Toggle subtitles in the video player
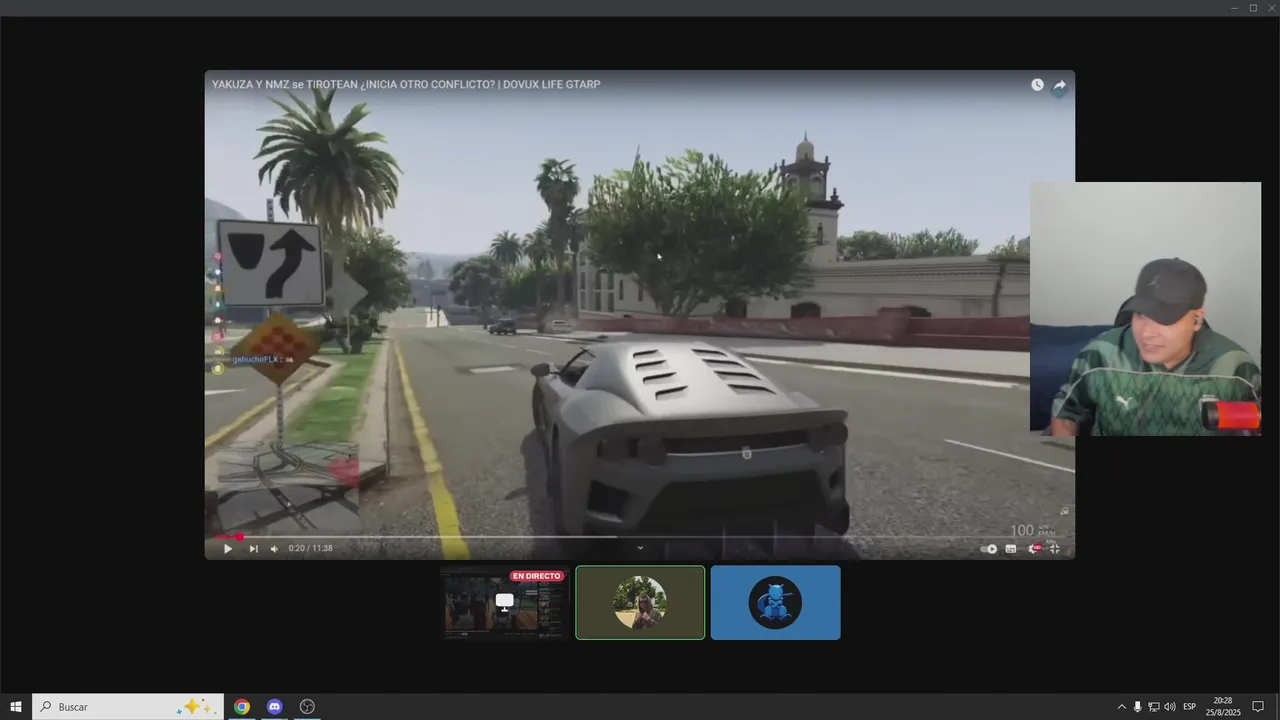Viewport: 1280px width, 720px height. coord(1011,548)
